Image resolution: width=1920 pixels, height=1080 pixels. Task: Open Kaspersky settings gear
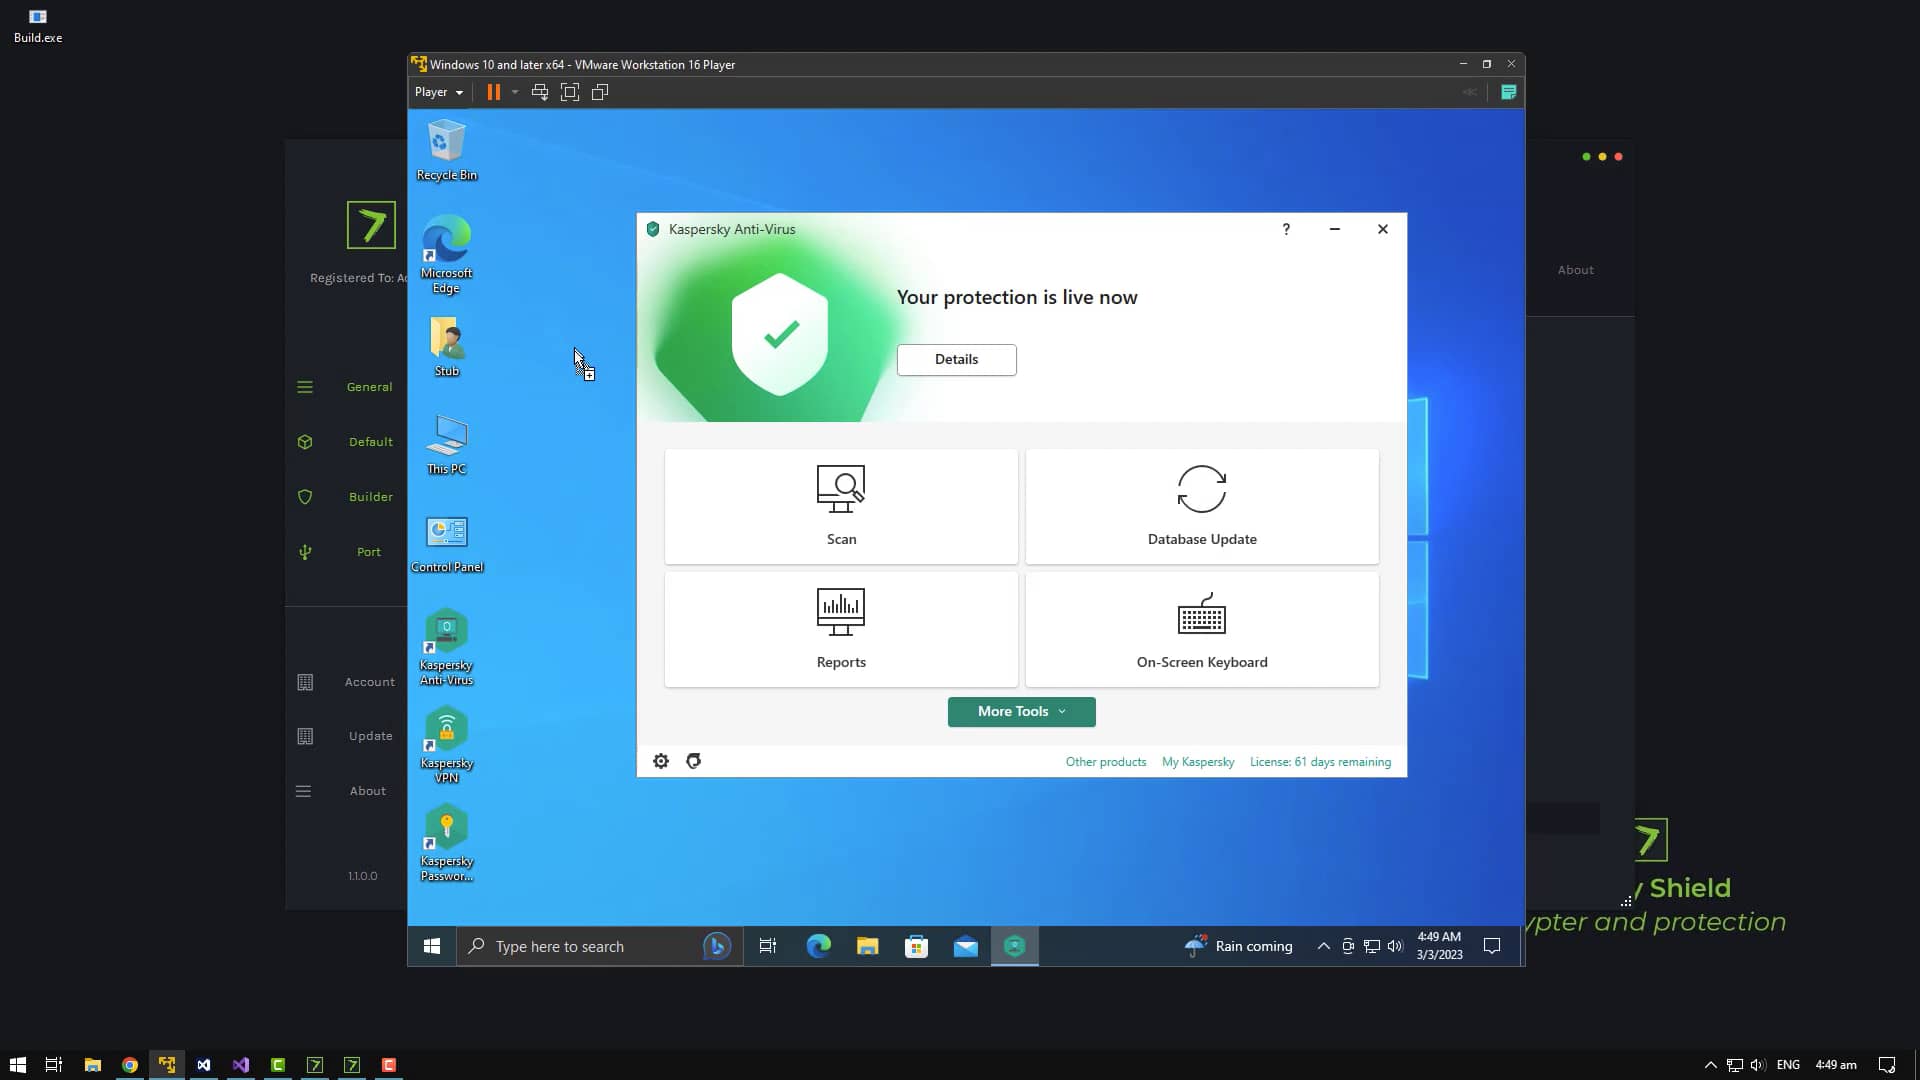pos(660,761)
